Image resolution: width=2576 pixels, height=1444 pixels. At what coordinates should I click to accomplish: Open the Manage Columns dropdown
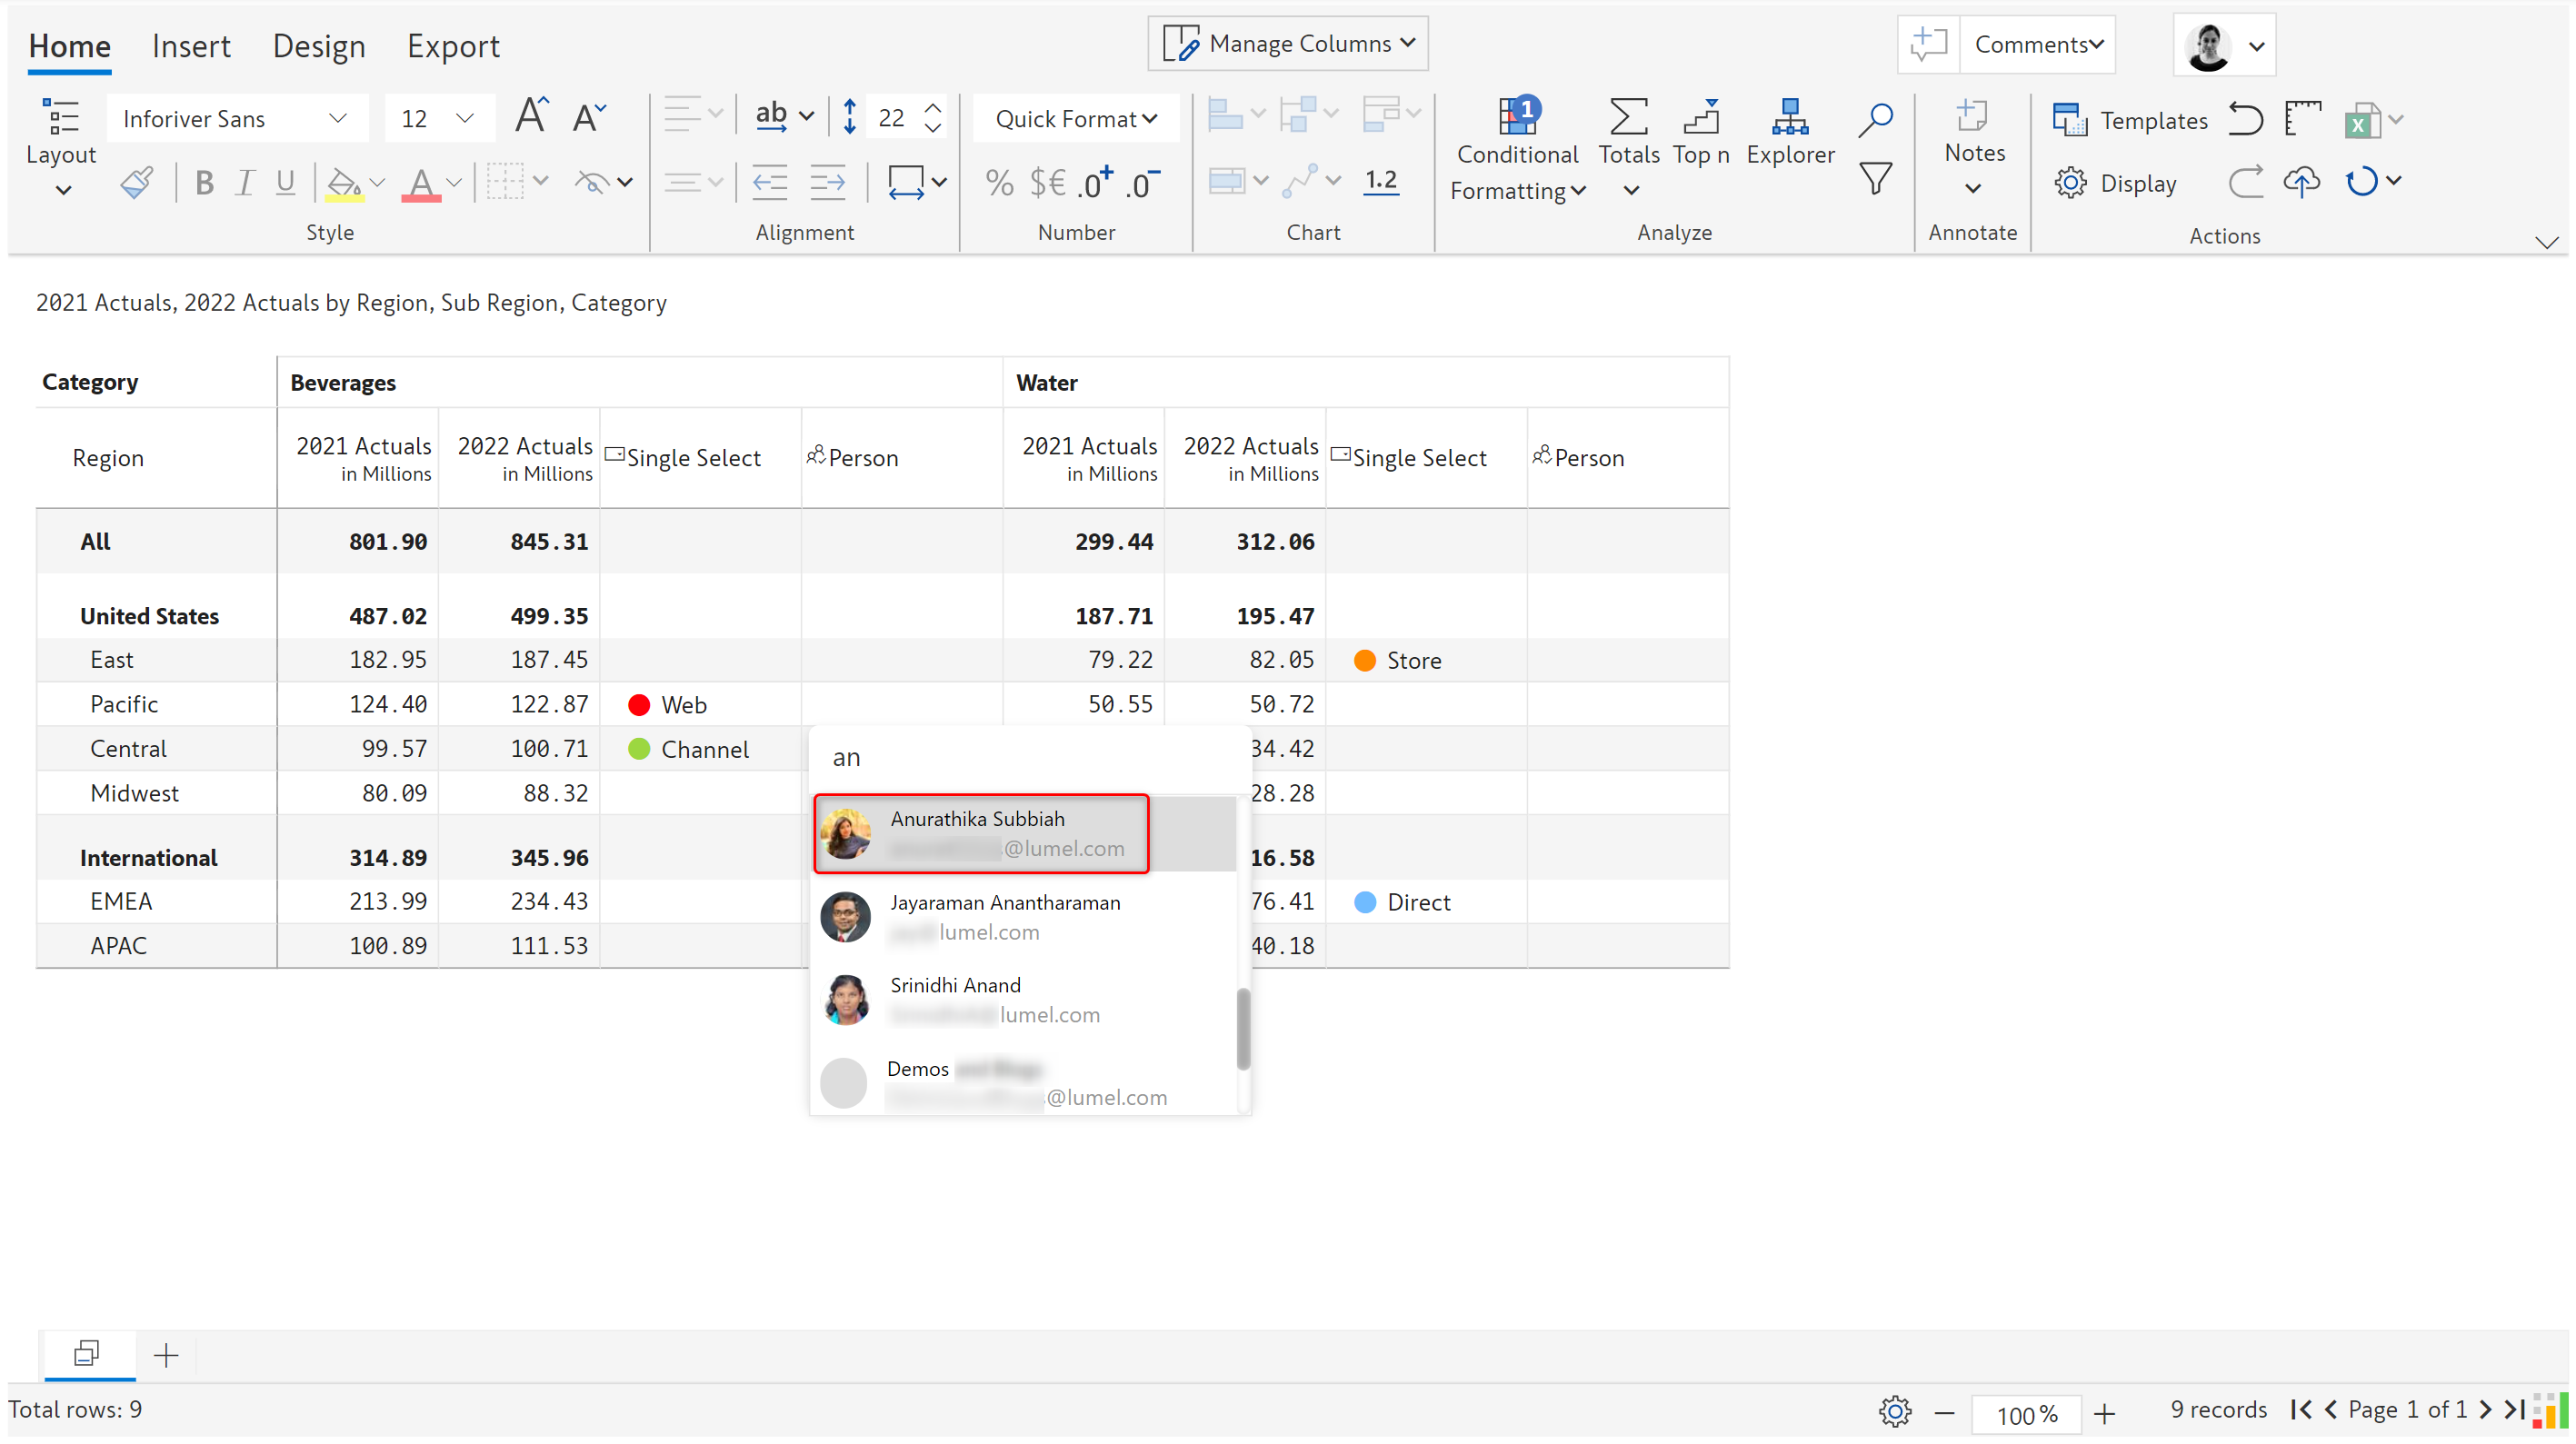pos(1287,44)
